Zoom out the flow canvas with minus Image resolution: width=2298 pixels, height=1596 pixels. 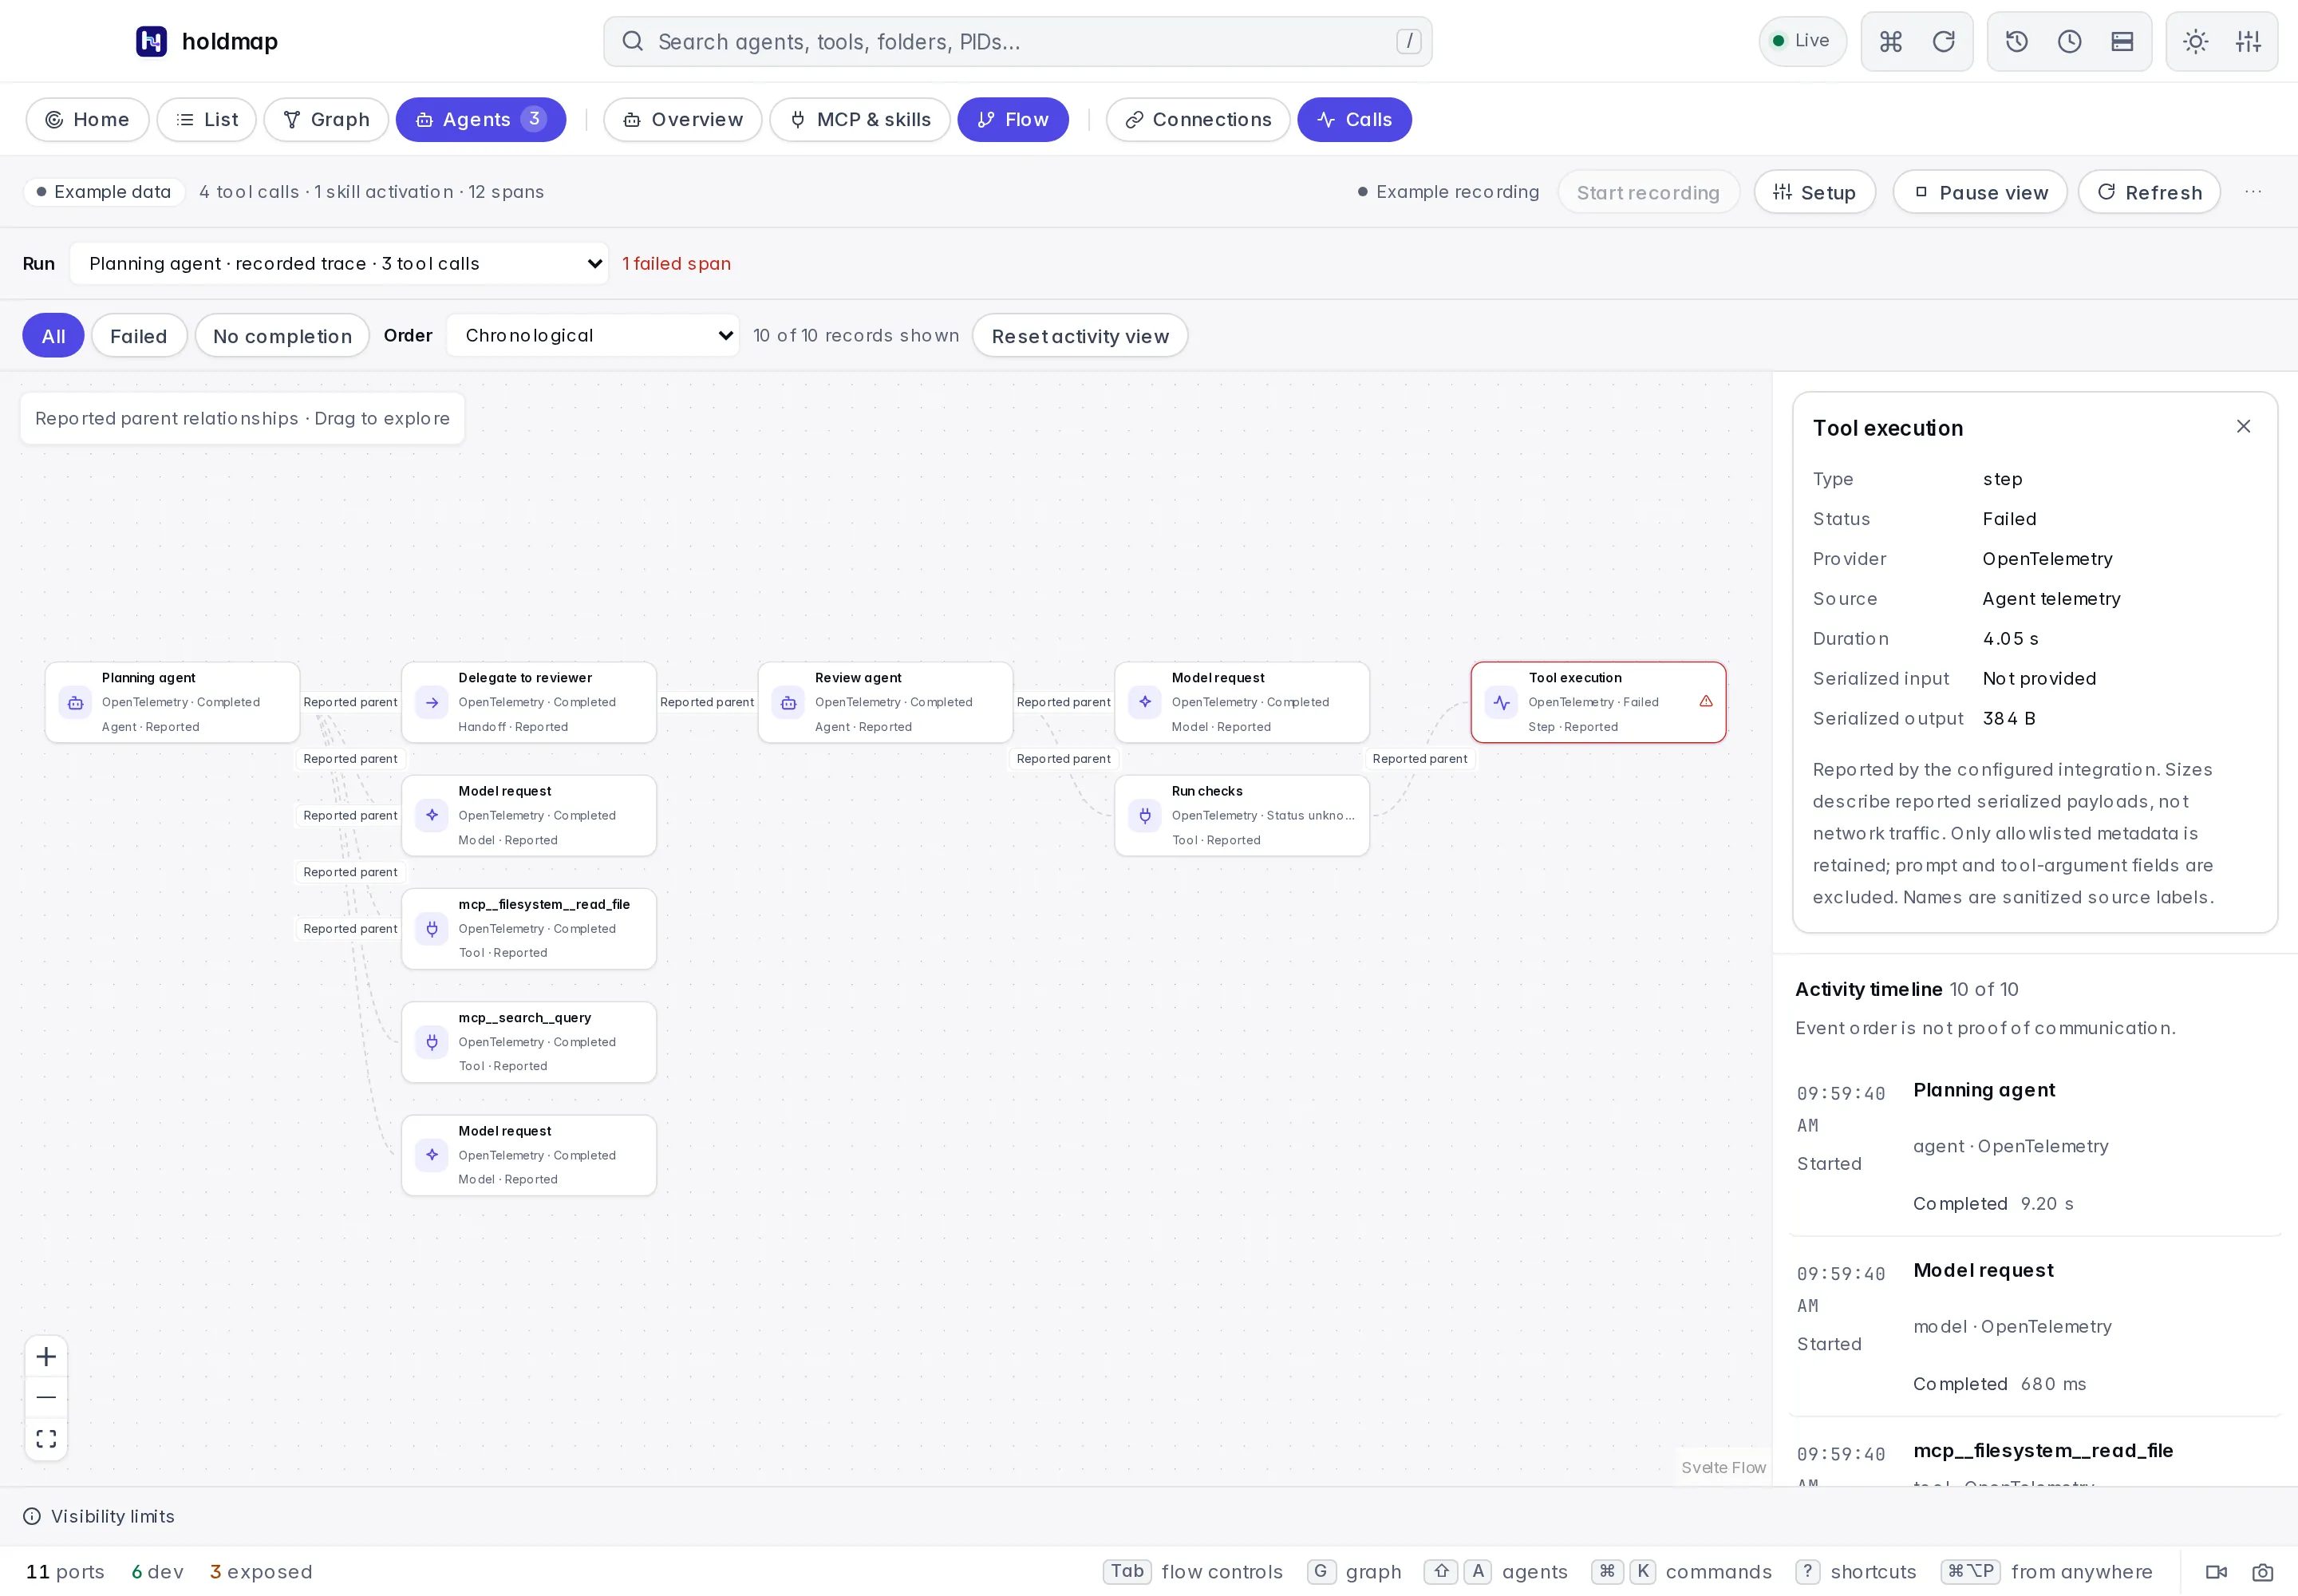[x=46, y=1397]
